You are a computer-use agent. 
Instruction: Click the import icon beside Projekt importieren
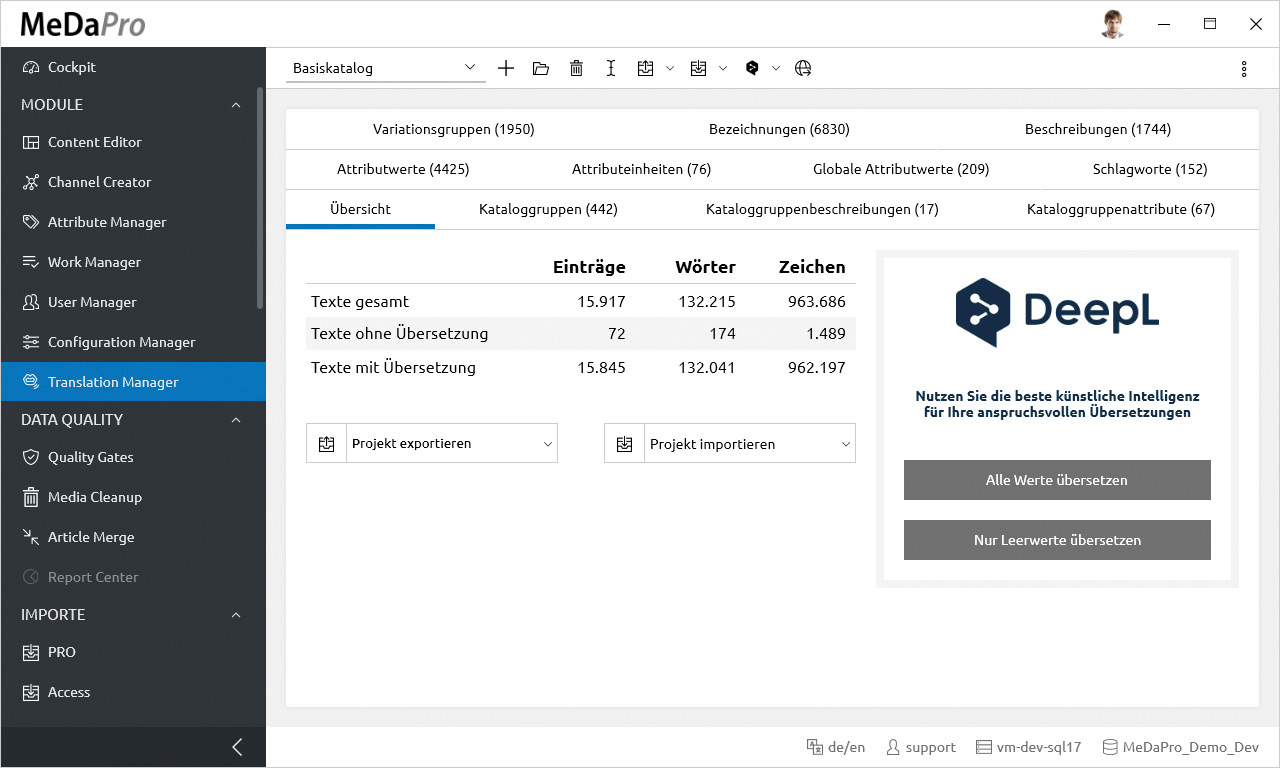tap(624, 443)
